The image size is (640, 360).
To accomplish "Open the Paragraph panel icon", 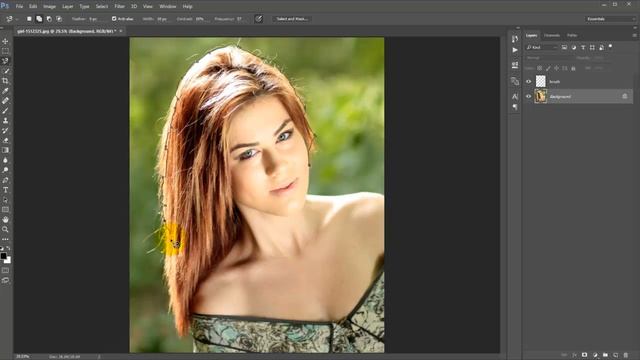I will (515, 107).
